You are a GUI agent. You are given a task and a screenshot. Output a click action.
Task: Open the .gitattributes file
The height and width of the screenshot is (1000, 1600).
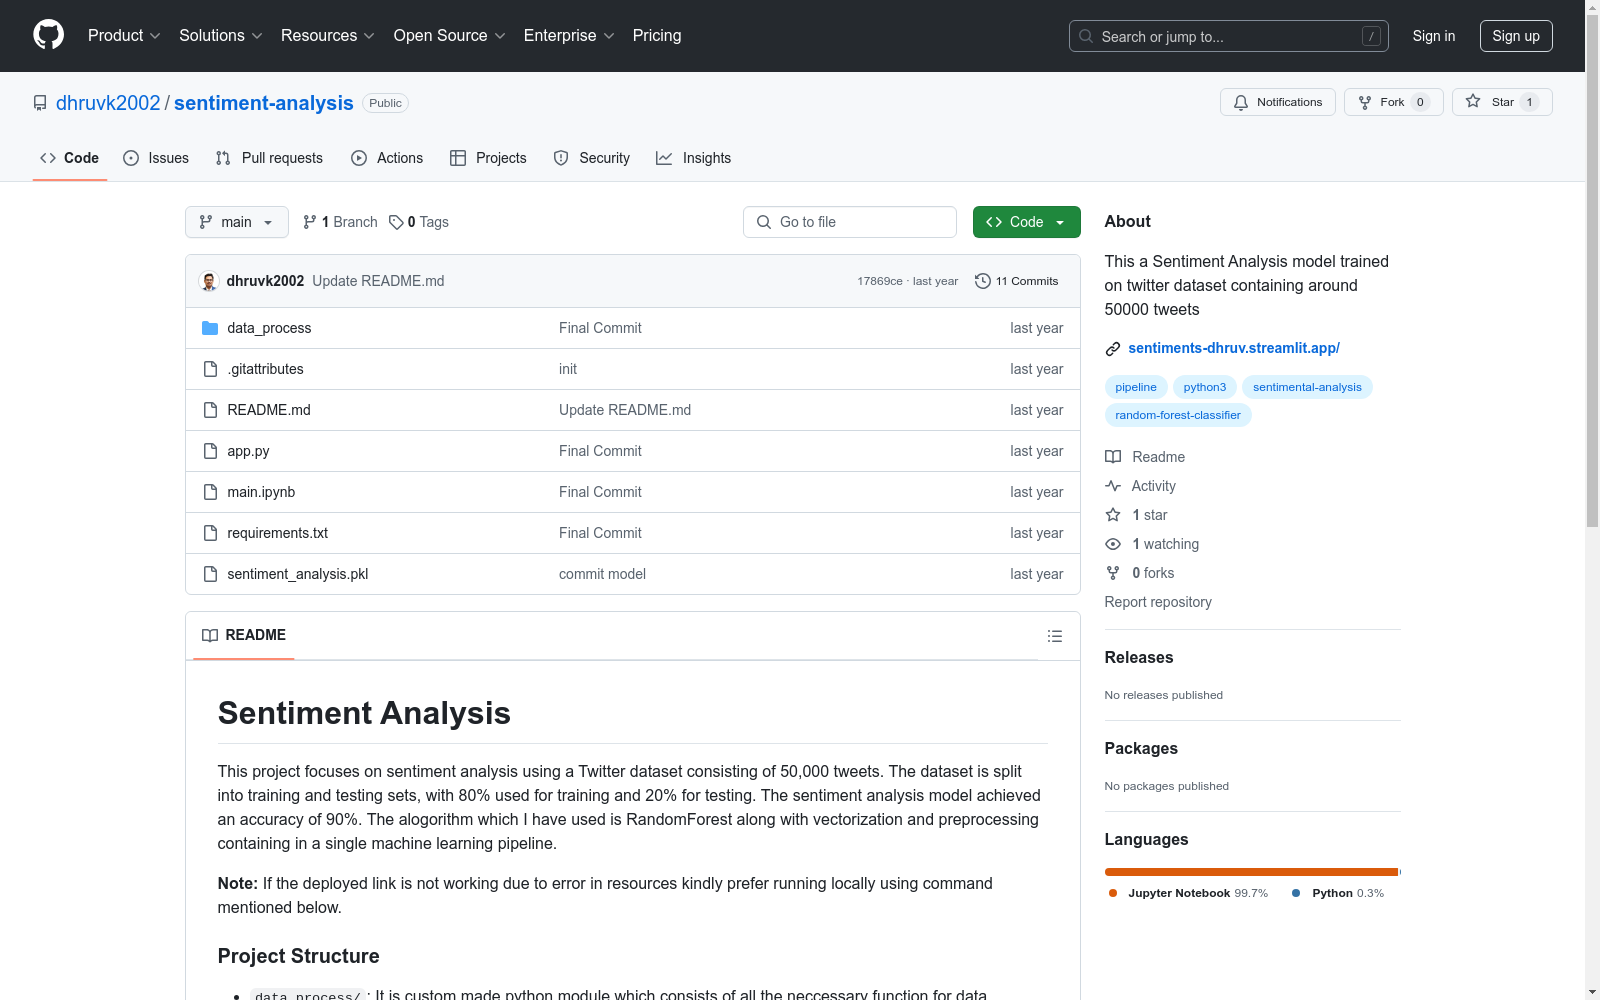coord(265,369)
